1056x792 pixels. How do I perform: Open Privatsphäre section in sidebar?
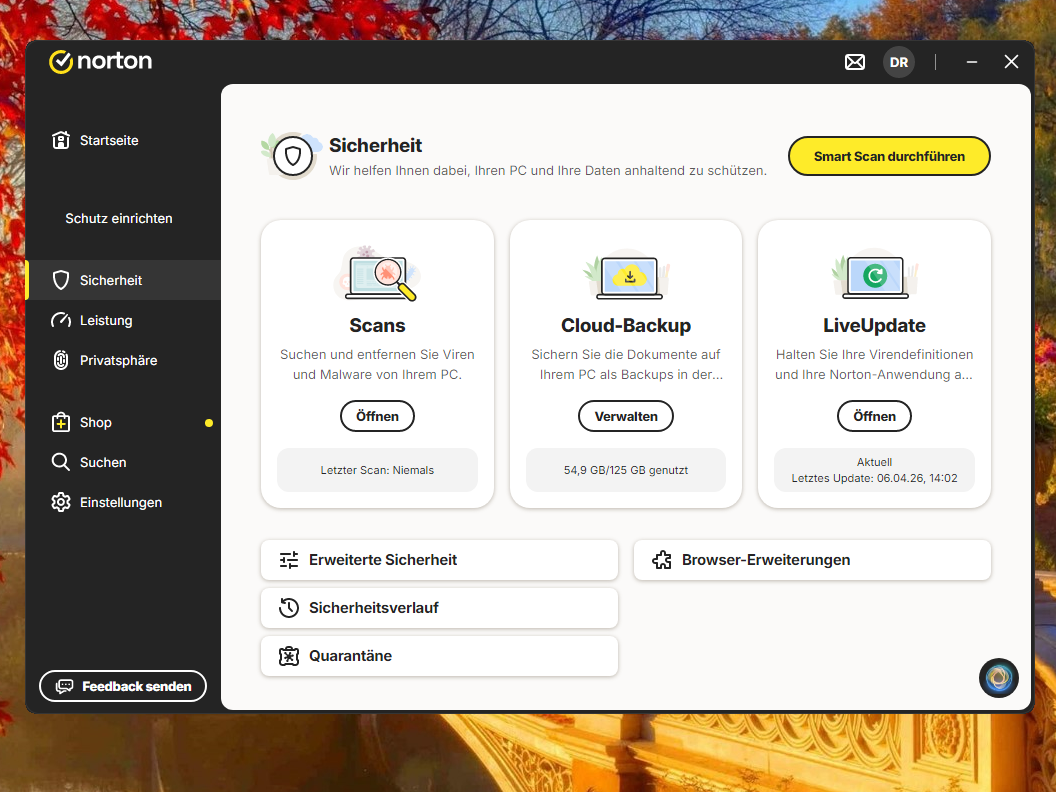click(x=118, y=361)
